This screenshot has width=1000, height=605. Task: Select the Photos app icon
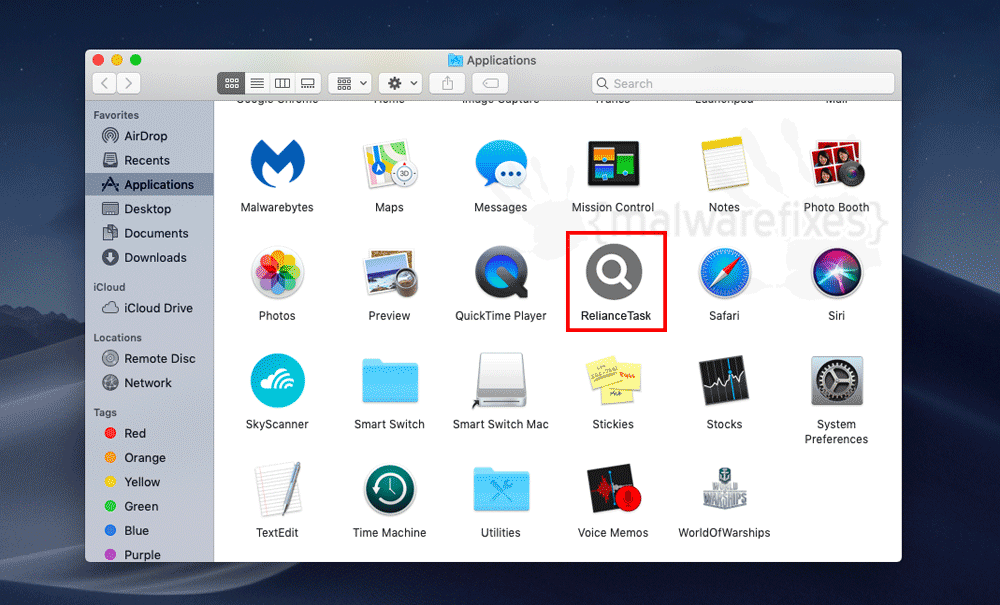point(277,273)
